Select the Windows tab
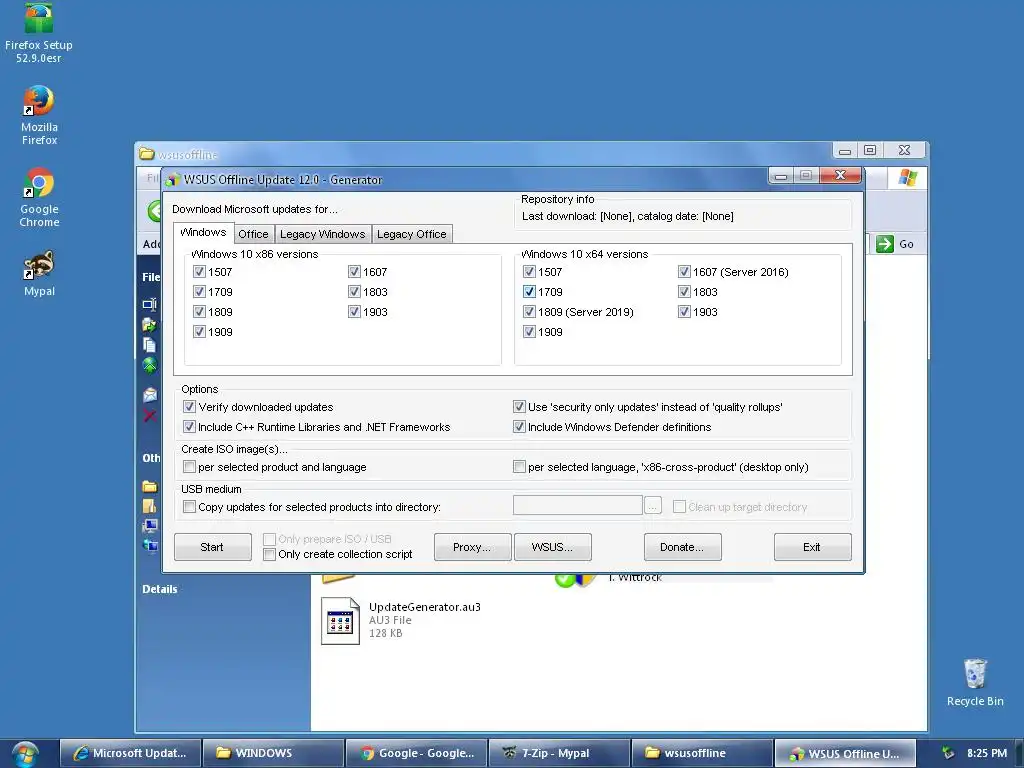Screen dimensions: 1024x768 pyautogui.click(x=203, y=232)
